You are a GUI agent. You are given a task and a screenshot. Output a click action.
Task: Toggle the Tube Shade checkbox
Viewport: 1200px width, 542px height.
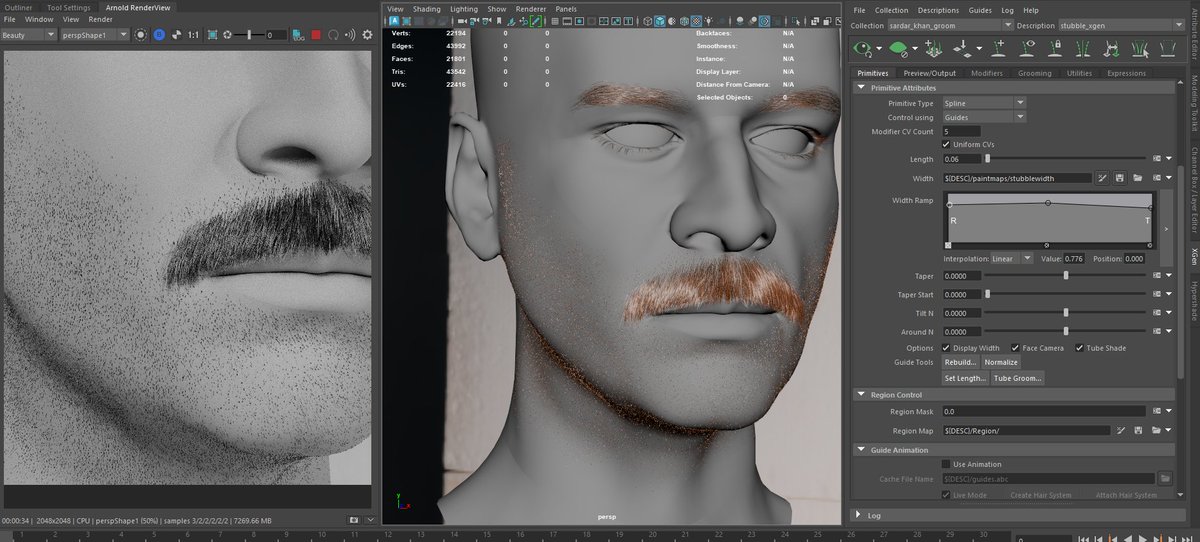coord(1079,348)
